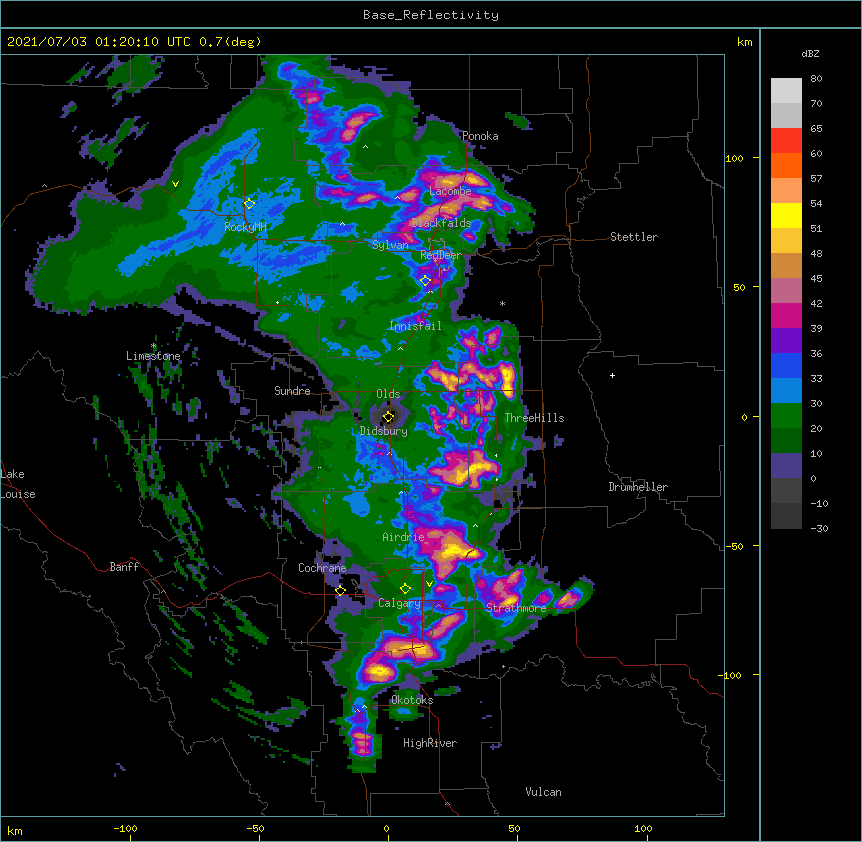Click the yellow diamond marker near RockyMH

pyautogui.click(x=249, y=203)
